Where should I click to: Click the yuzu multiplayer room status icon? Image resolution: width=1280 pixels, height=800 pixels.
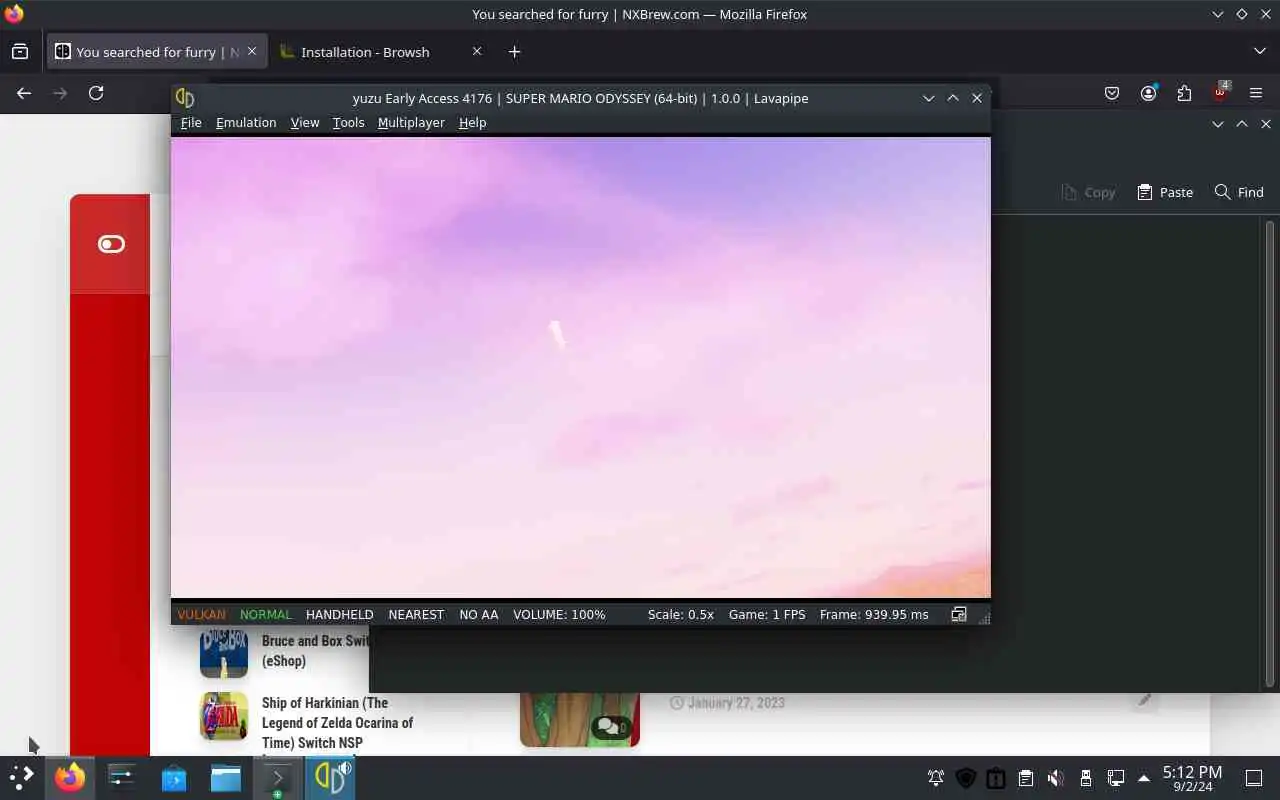click(959, 614)
